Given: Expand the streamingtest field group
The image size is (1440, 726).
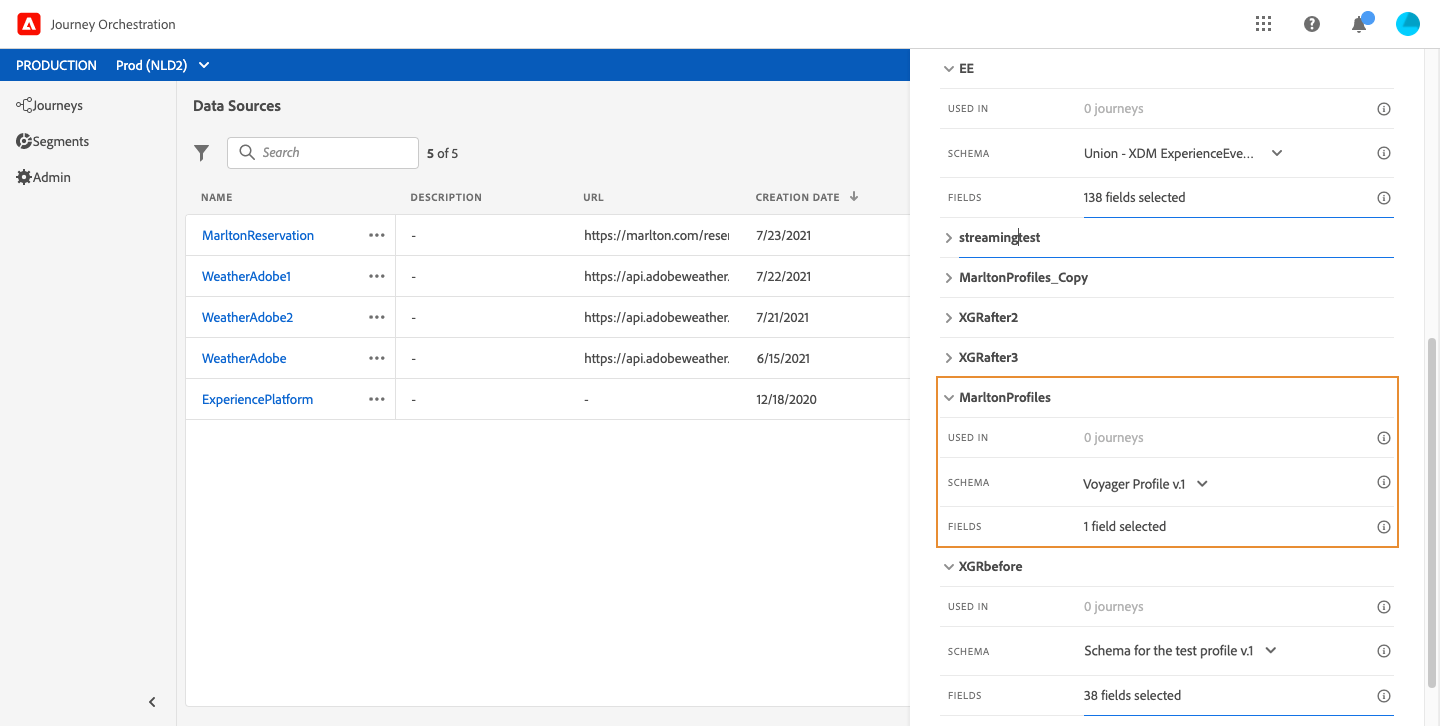Looking at the screenshot, I should coord(949,238).
